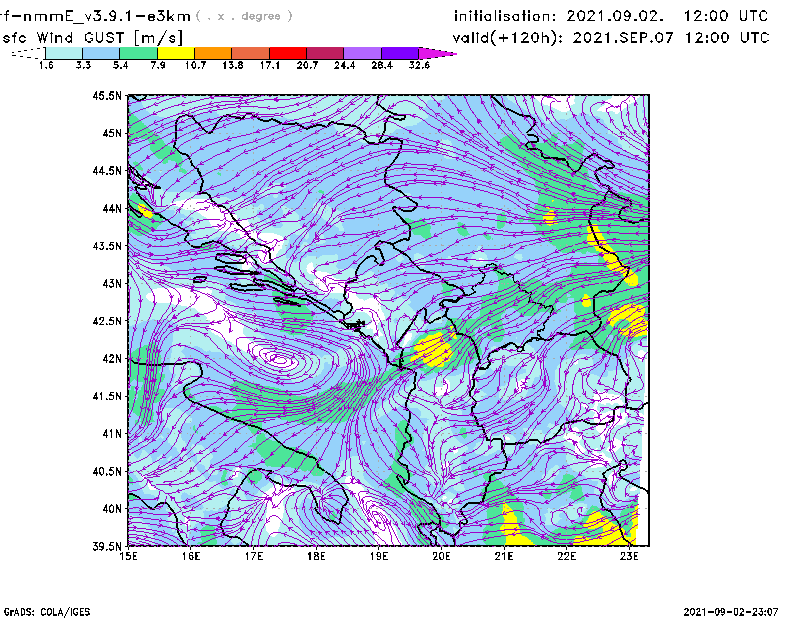Click the red 17.1–20.7 legend swatch
The height and width of the screenshot is (618, 800).
tap(288, 53)
